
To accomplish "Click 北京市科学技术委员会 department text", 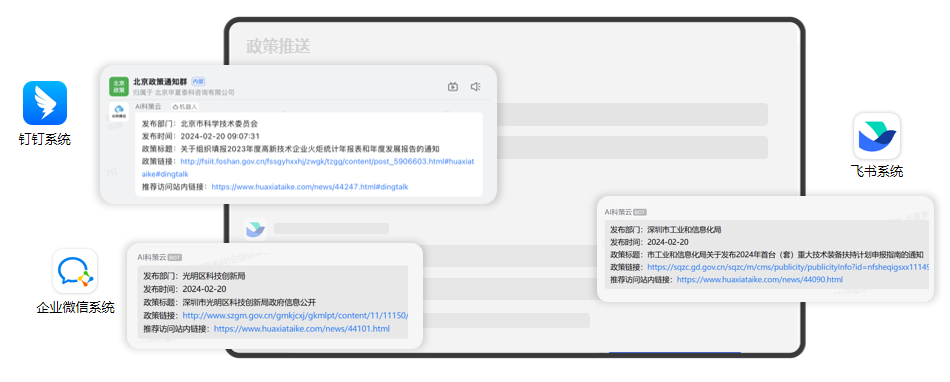I will pyautogui.click(x=219, y=123).
